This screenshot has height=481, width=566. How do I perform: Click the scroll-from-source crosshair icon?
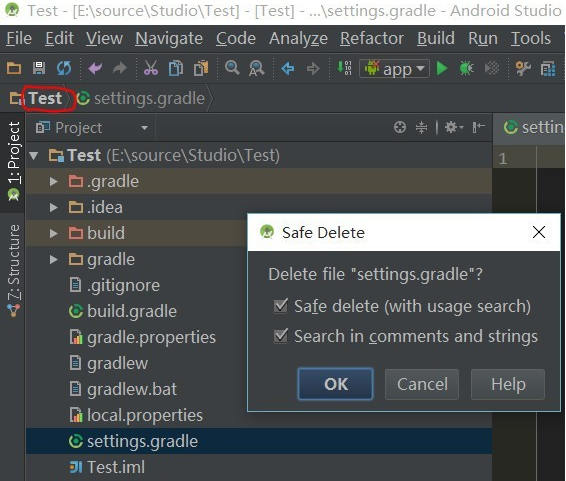point(400,127)
